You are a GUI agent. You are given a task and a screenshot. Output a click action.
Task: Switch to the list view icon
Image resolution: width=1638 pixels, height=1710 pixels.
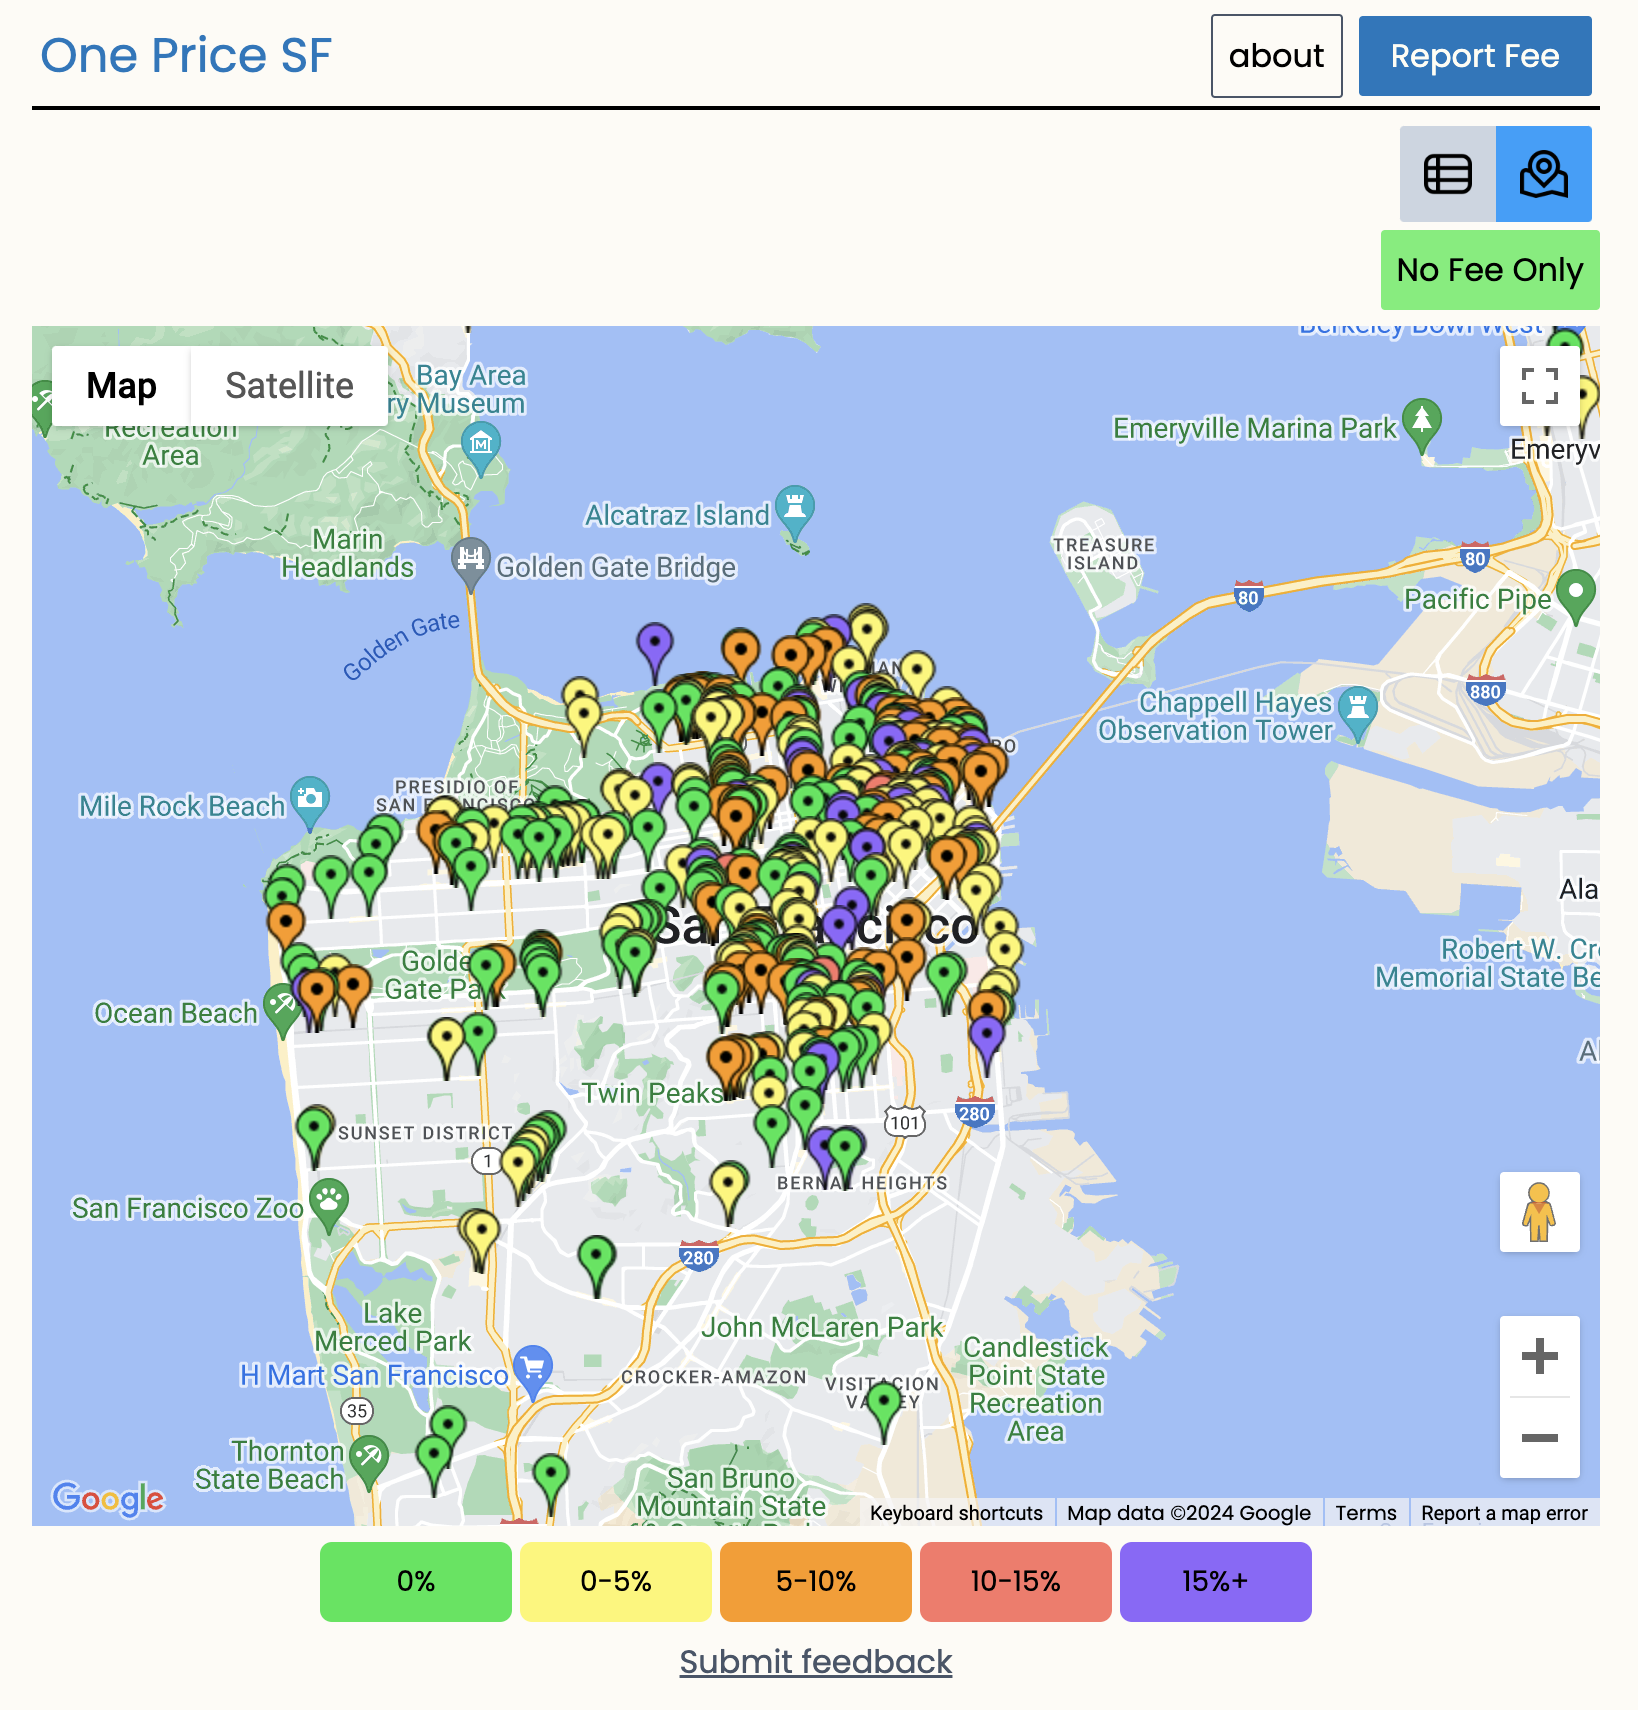click(1447, 174)
